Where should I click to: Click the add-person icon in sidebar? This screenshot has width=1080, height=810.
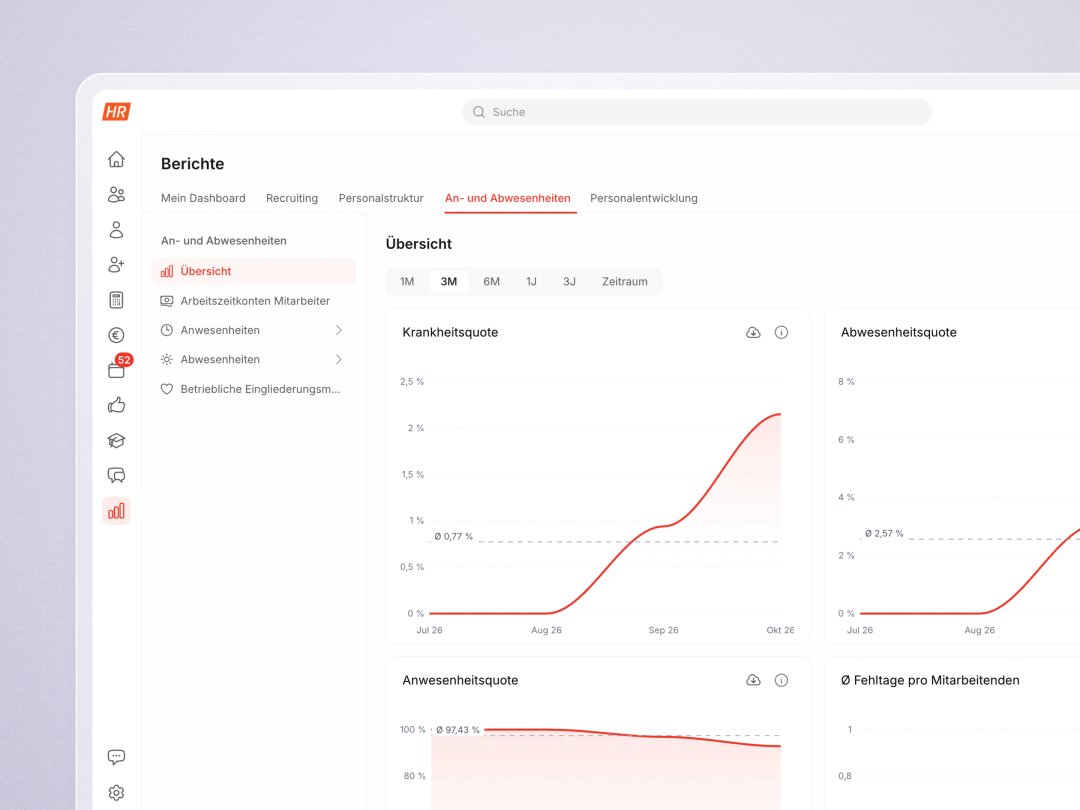(x=116, y=264)
